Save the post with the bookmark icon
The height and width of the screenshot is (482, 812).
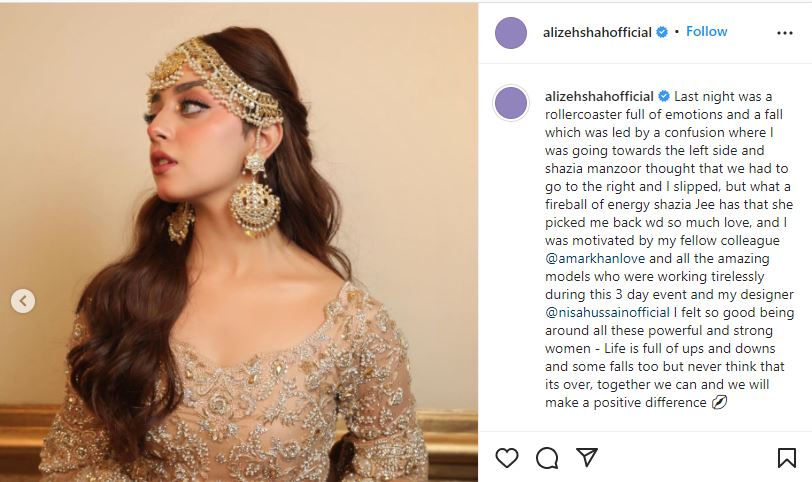coord(787,458)
